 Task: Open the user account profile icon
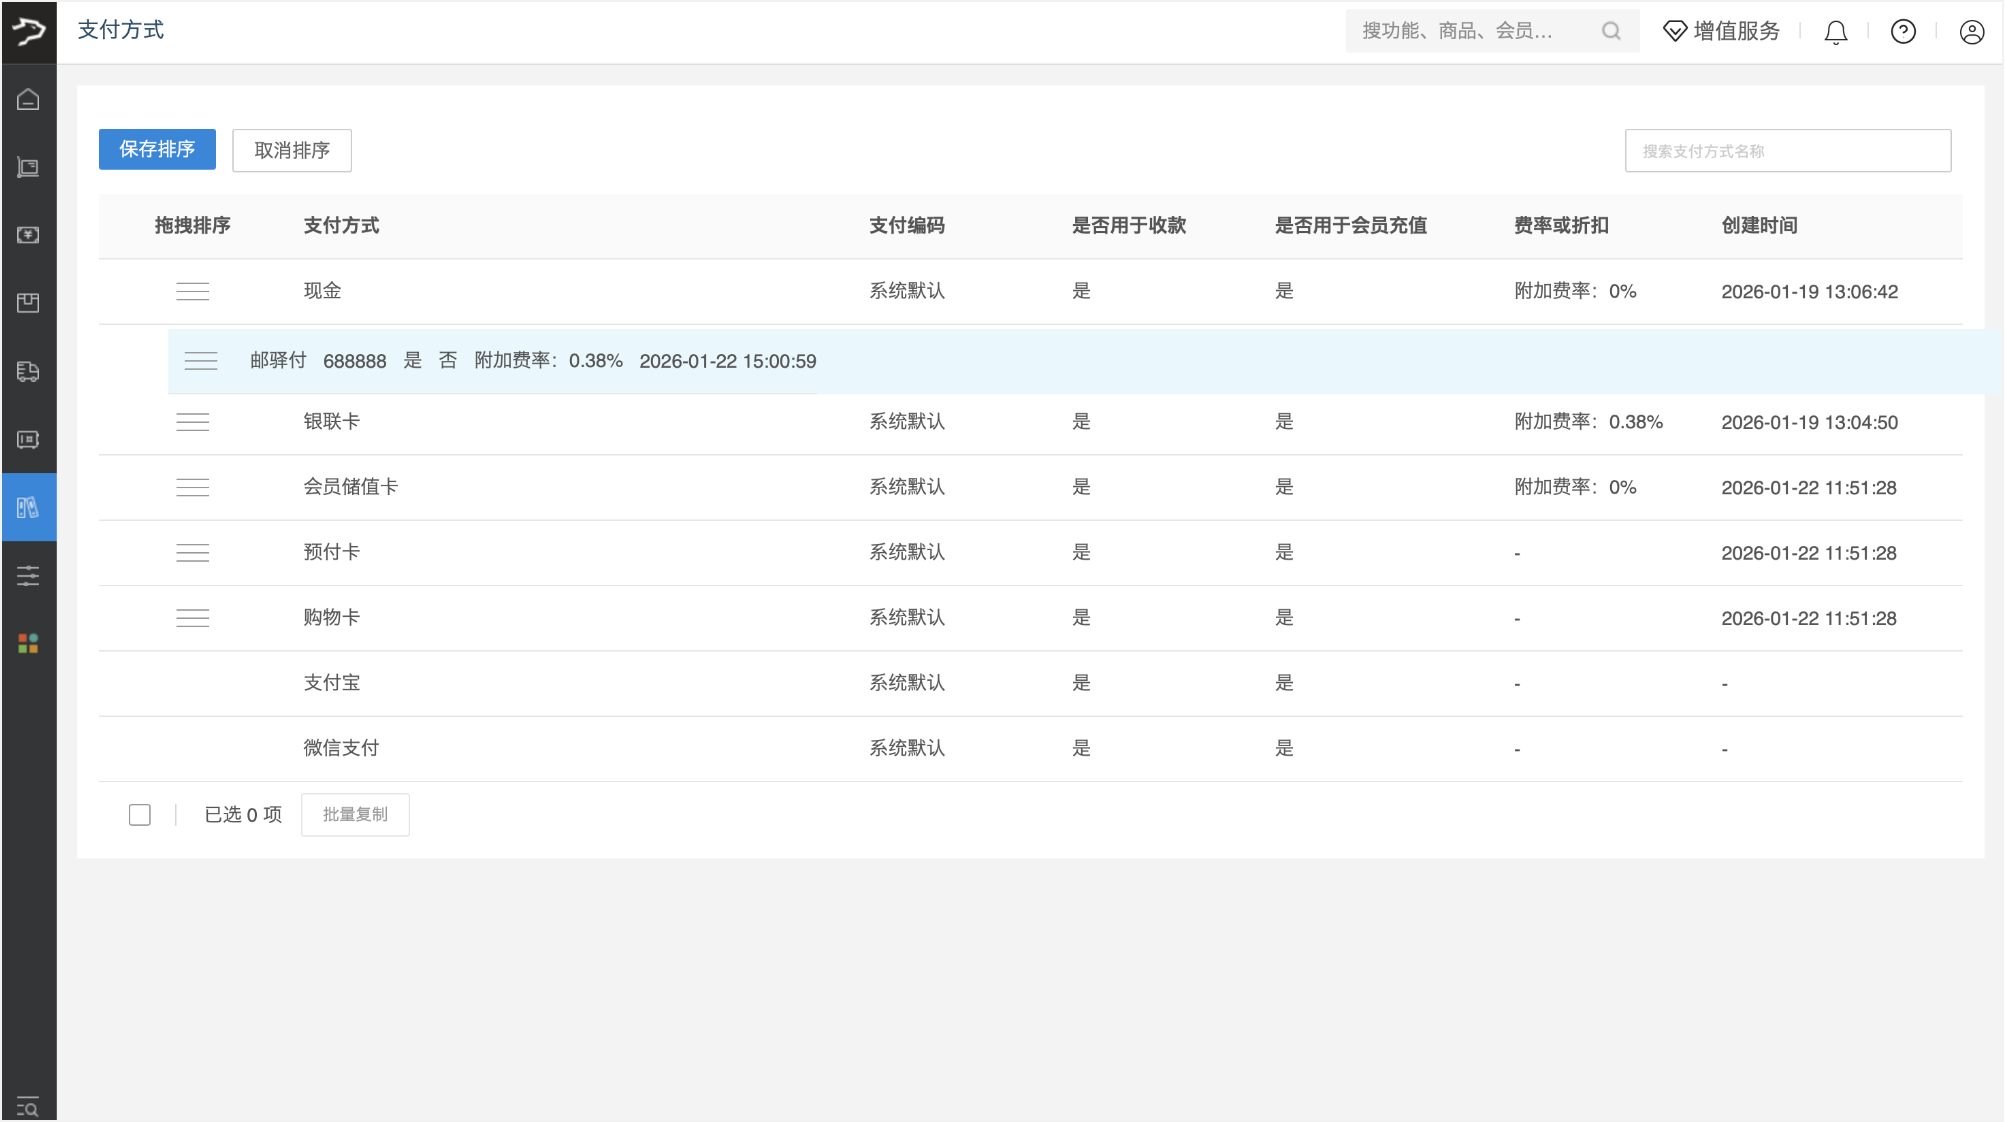tap(1971, 32)
